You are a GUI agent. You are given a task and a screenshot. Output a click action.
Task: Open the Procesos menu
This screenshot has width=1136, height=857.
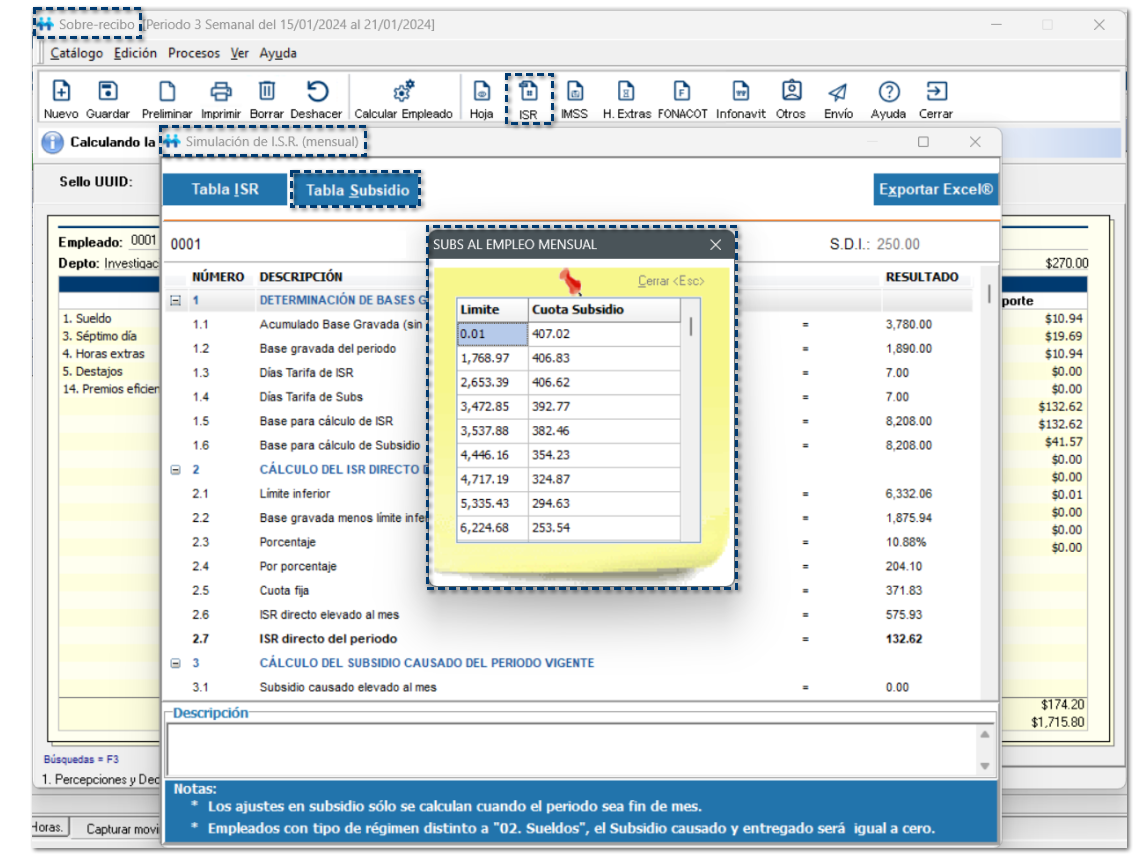pos(193,53)
